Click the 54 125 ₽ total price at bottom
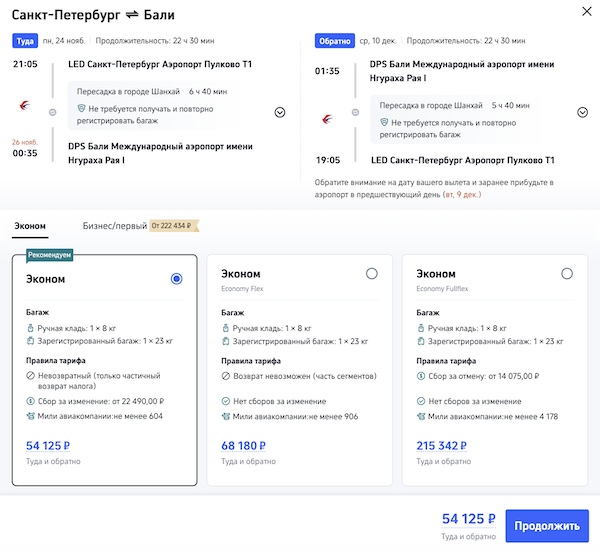 [468, 518]
